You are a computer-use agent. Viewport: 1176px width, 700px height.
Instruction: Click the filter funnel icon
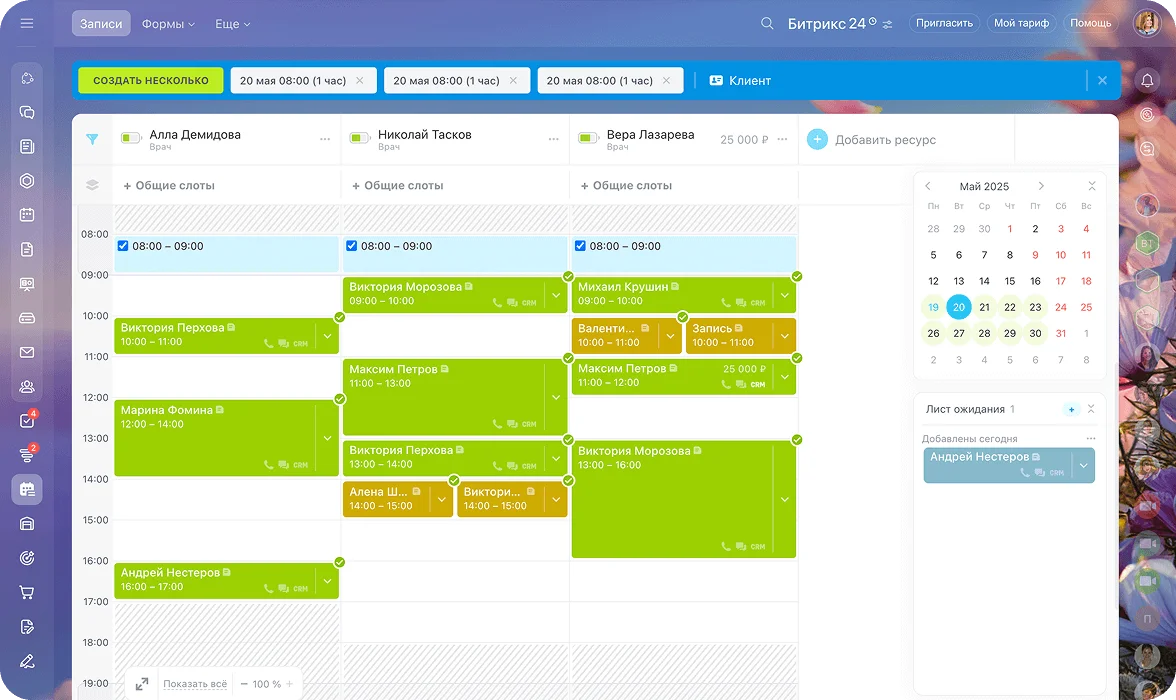pos(92,140)
